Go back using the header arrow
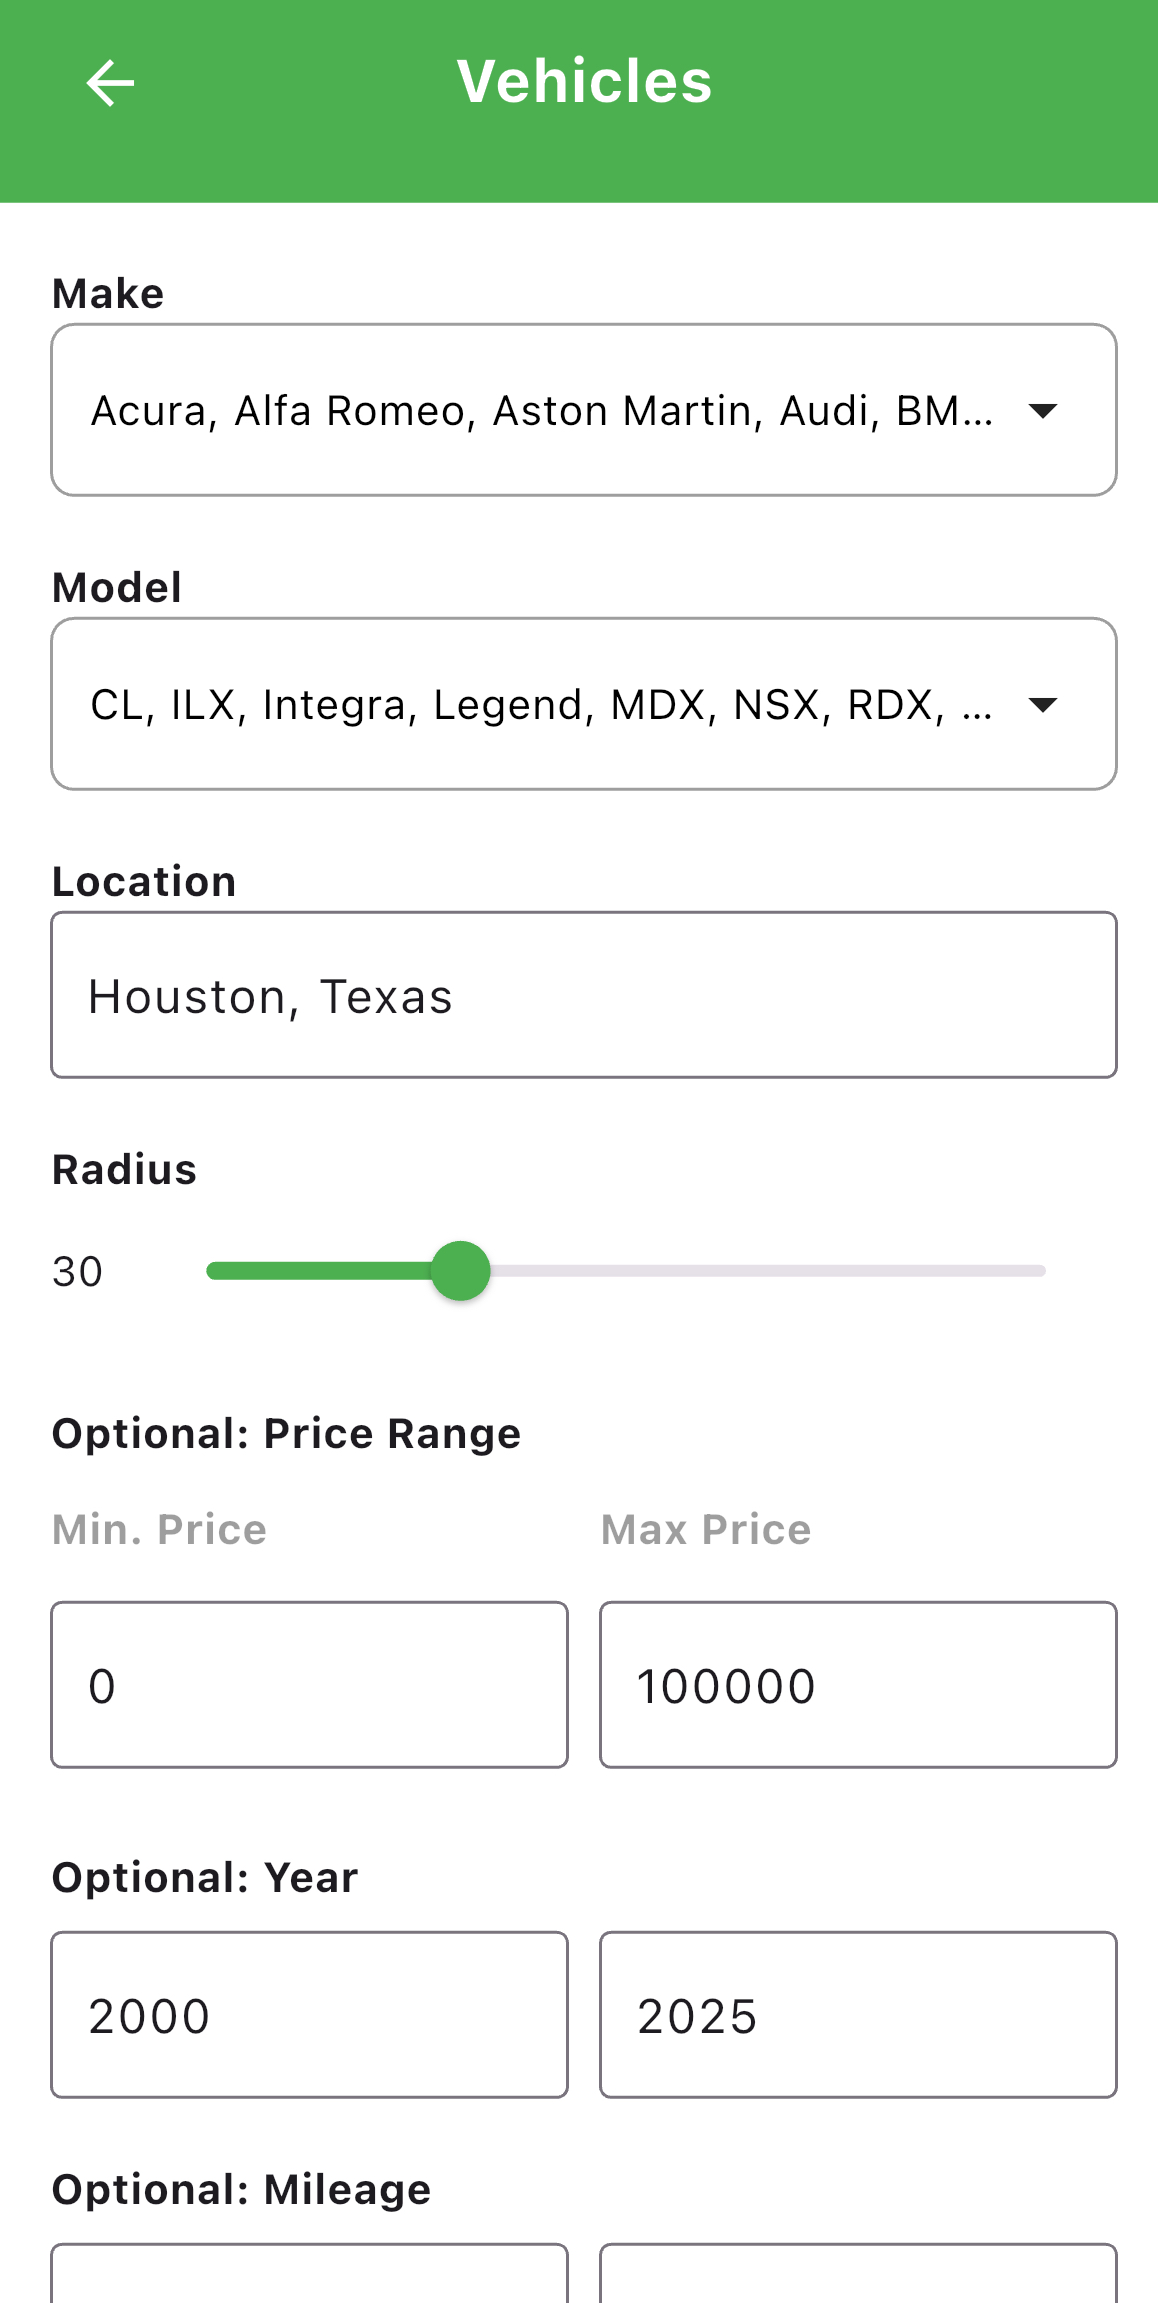Screen dimensions: 1158x2303 pyautogui.click(x=110, y=82)
